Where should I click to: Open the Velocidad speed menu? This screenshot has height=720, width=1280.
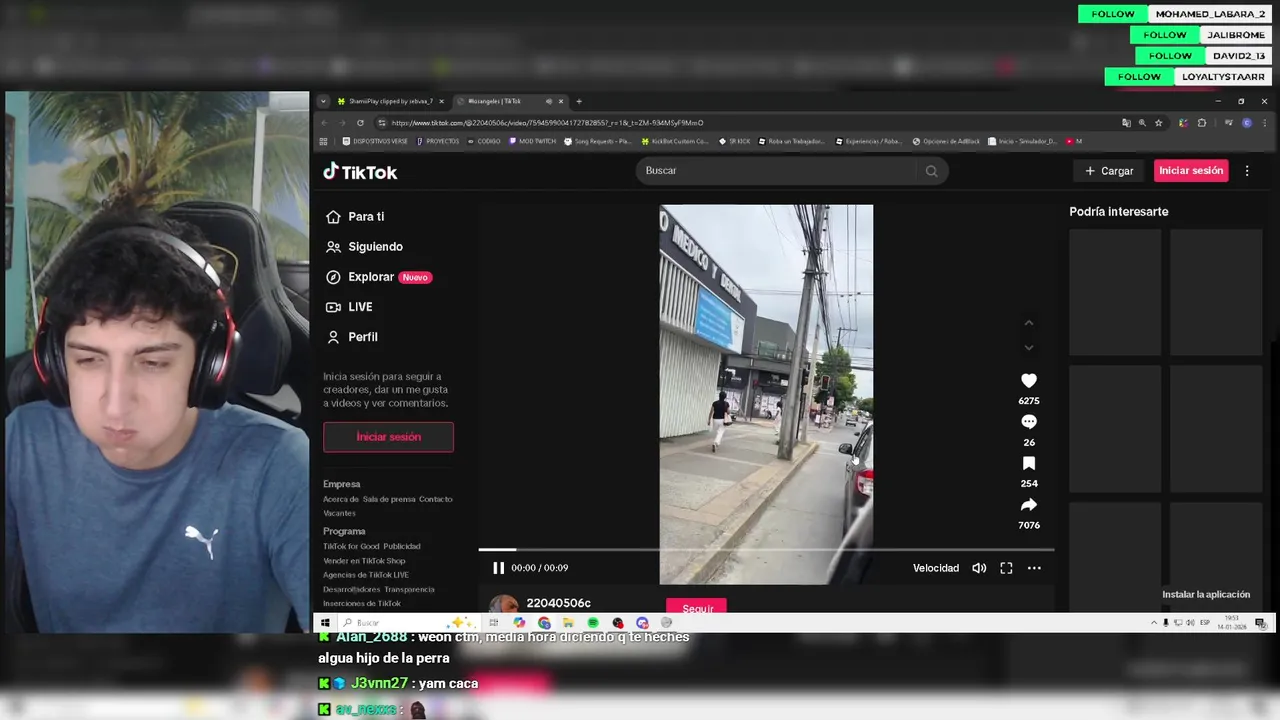(x=935, y=568)
